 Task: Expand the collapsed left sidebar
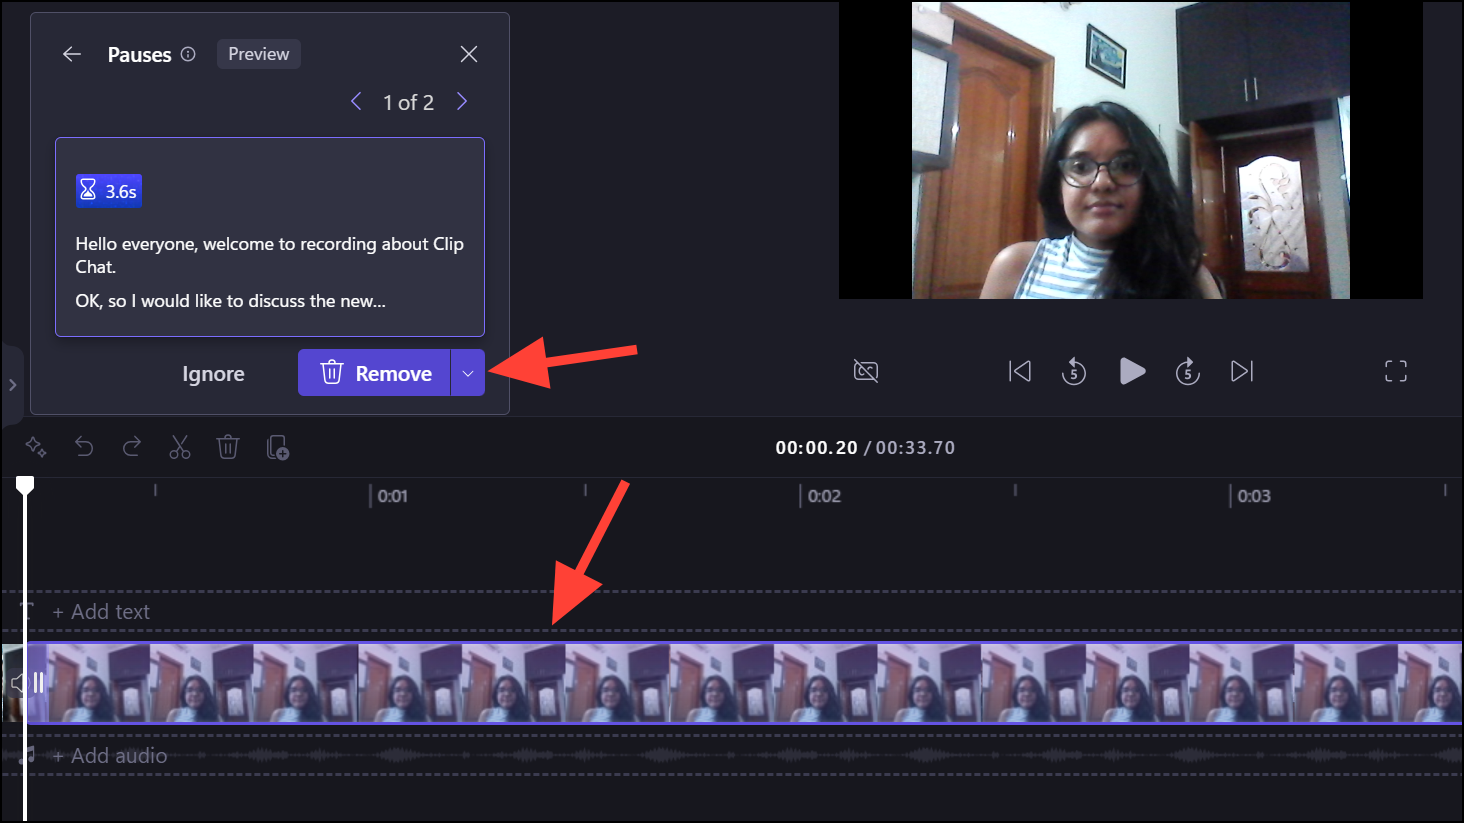(x=12, y=385)
